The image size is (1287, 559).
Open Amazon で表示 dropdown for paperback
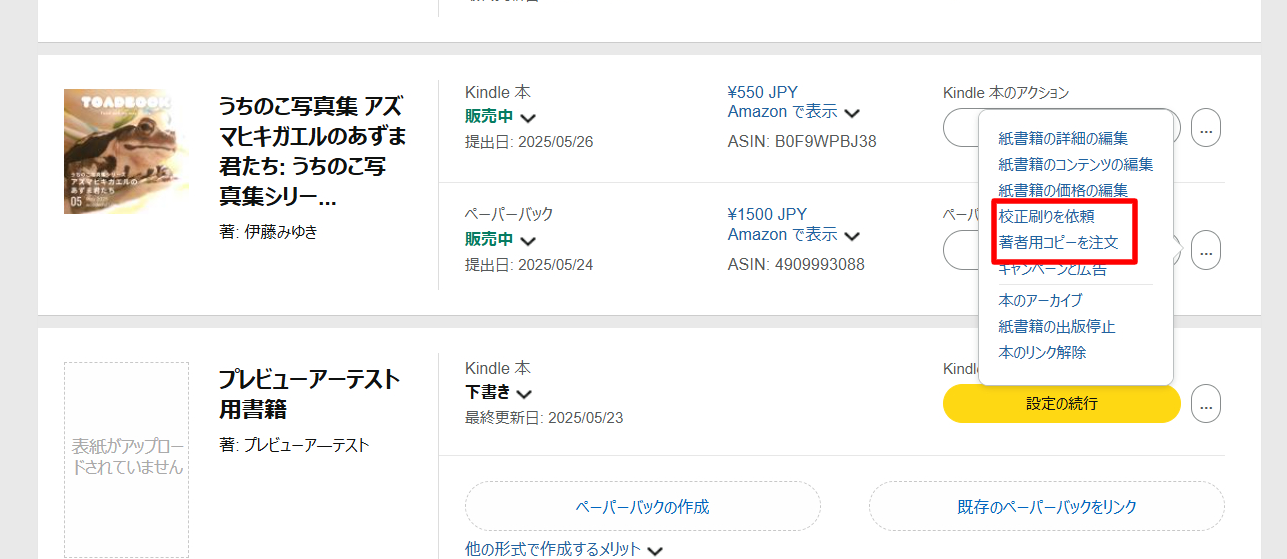point(851,235)
